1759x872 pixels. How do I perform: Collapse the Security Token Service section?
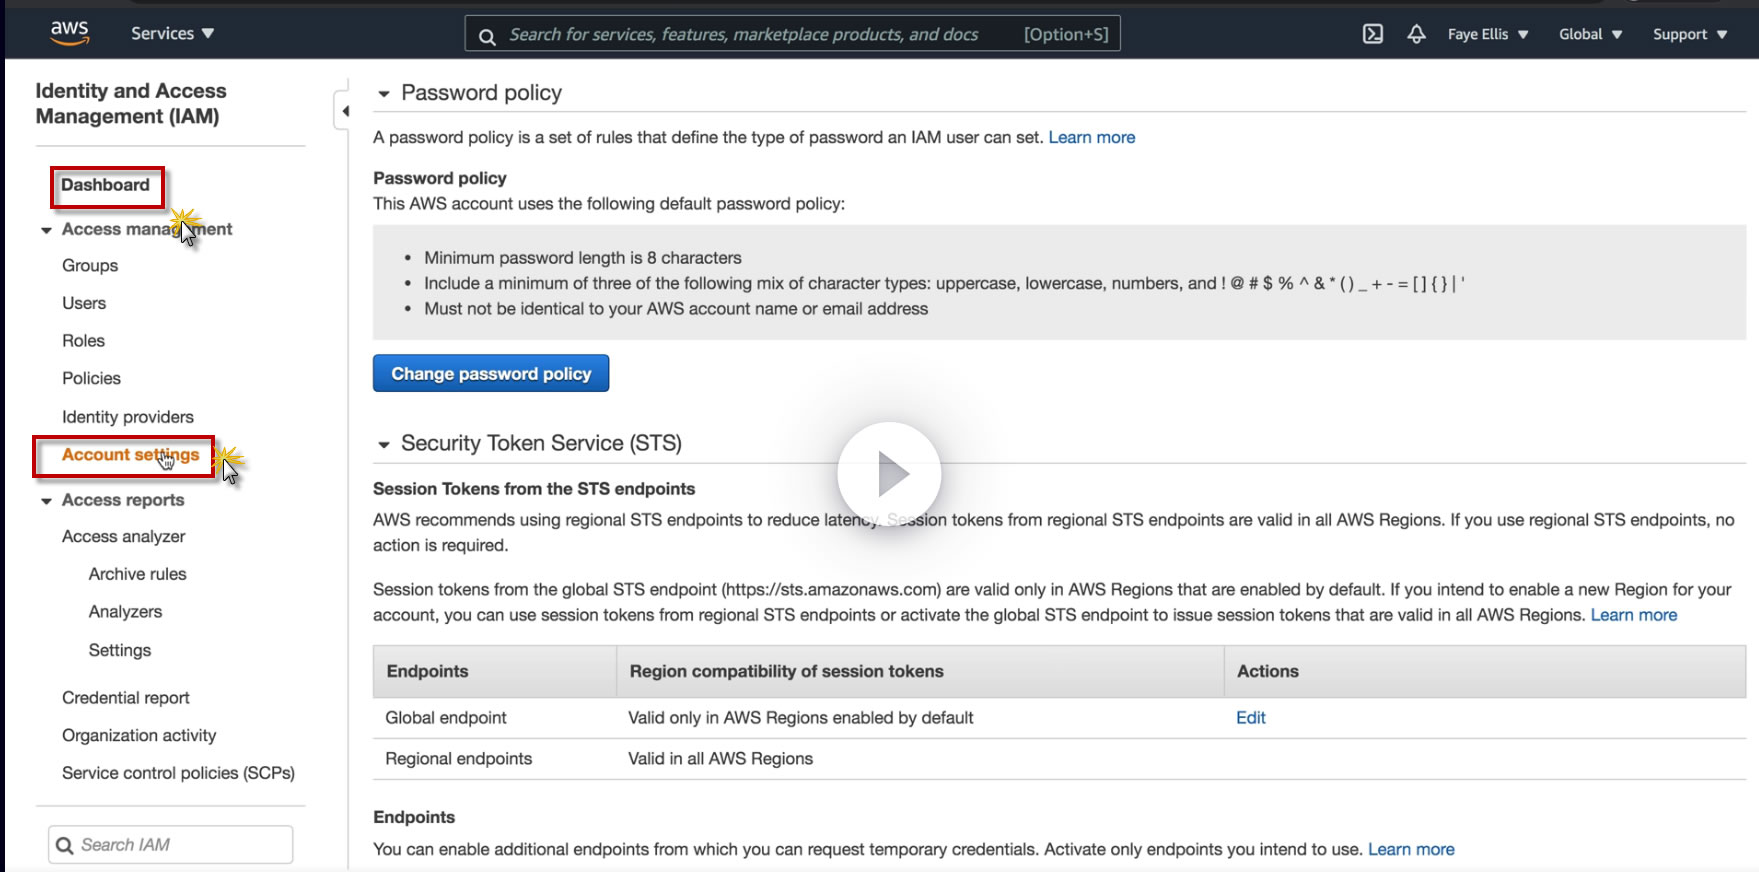coord(384,445)
